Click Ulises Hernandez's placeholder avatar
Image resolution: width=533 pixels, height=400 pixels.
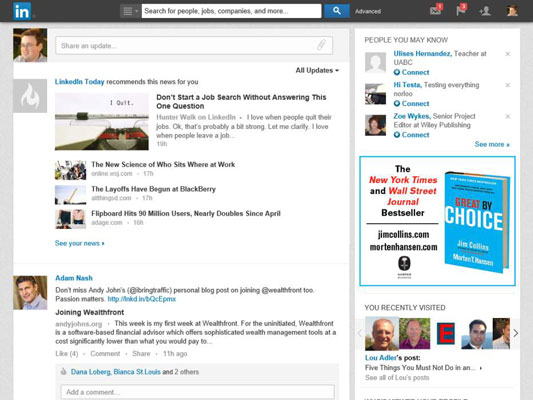point(375,63)
